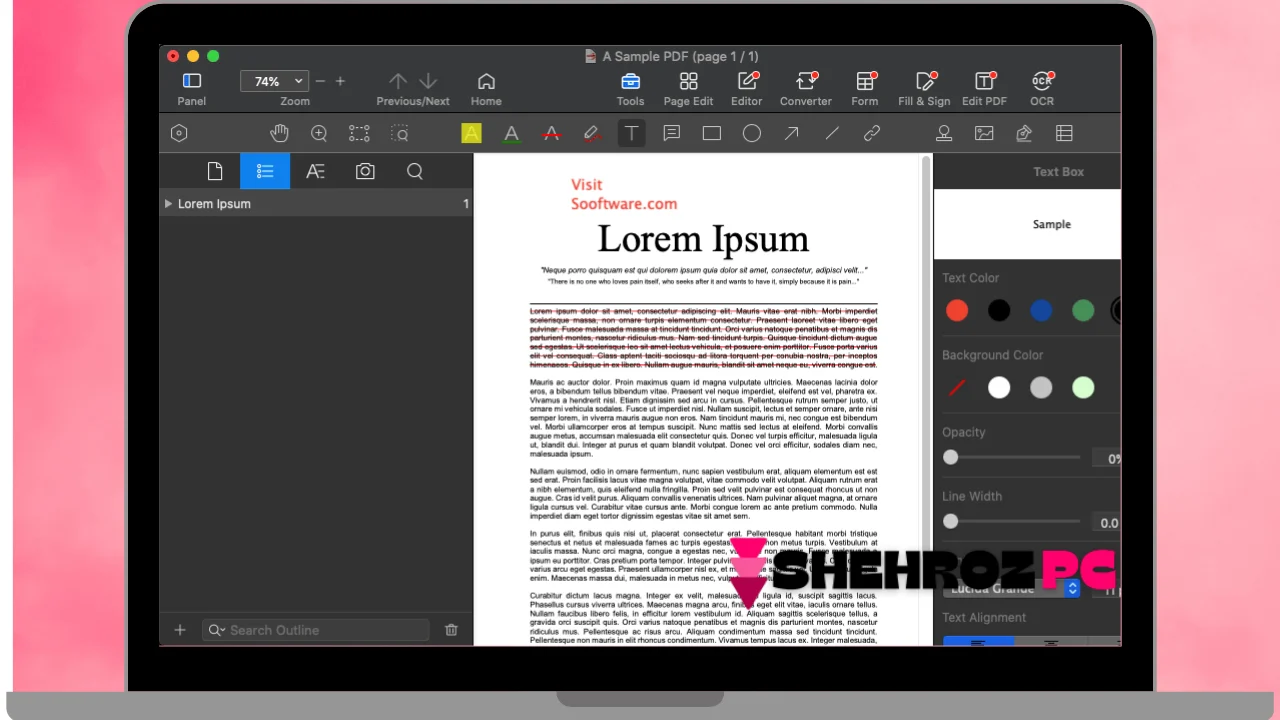This screenshot has width=1280, height=720.
Task: Select the Signature tool
Action: click(x=1024, y=133)
